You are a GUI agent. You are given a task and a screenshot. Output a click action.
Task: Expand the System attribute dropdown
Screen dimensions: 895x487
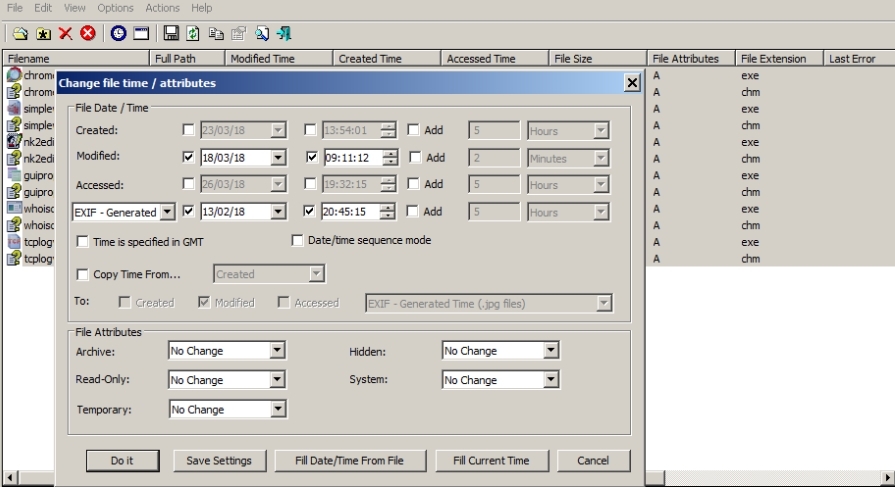point(551,380)
